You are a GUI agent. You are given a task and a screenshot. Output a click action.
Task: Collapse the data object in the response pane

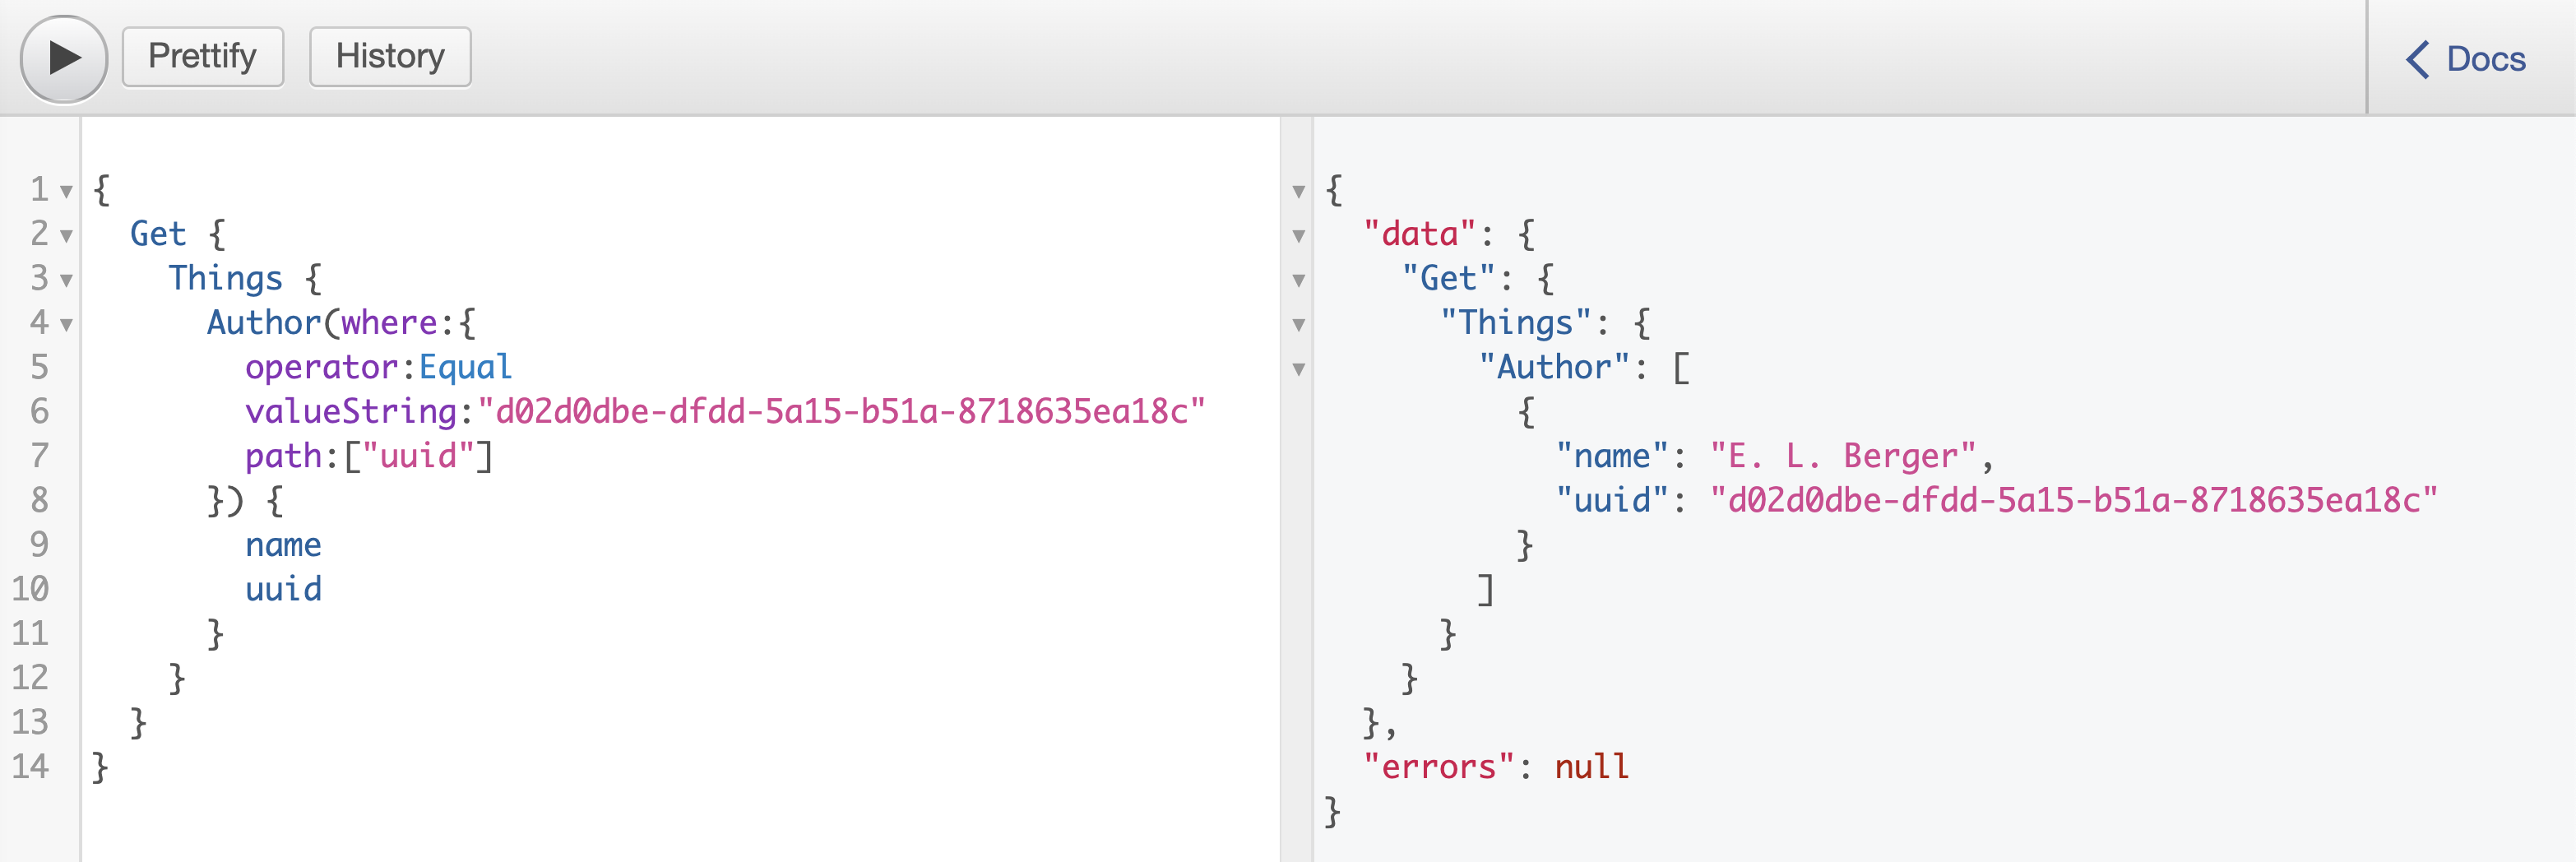1297,237
